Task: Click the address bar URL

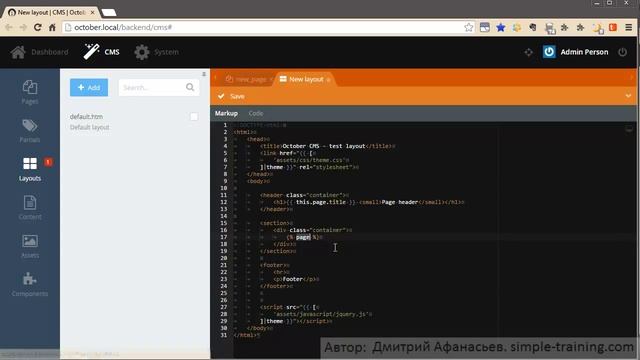Action: (x=123, y=27)
